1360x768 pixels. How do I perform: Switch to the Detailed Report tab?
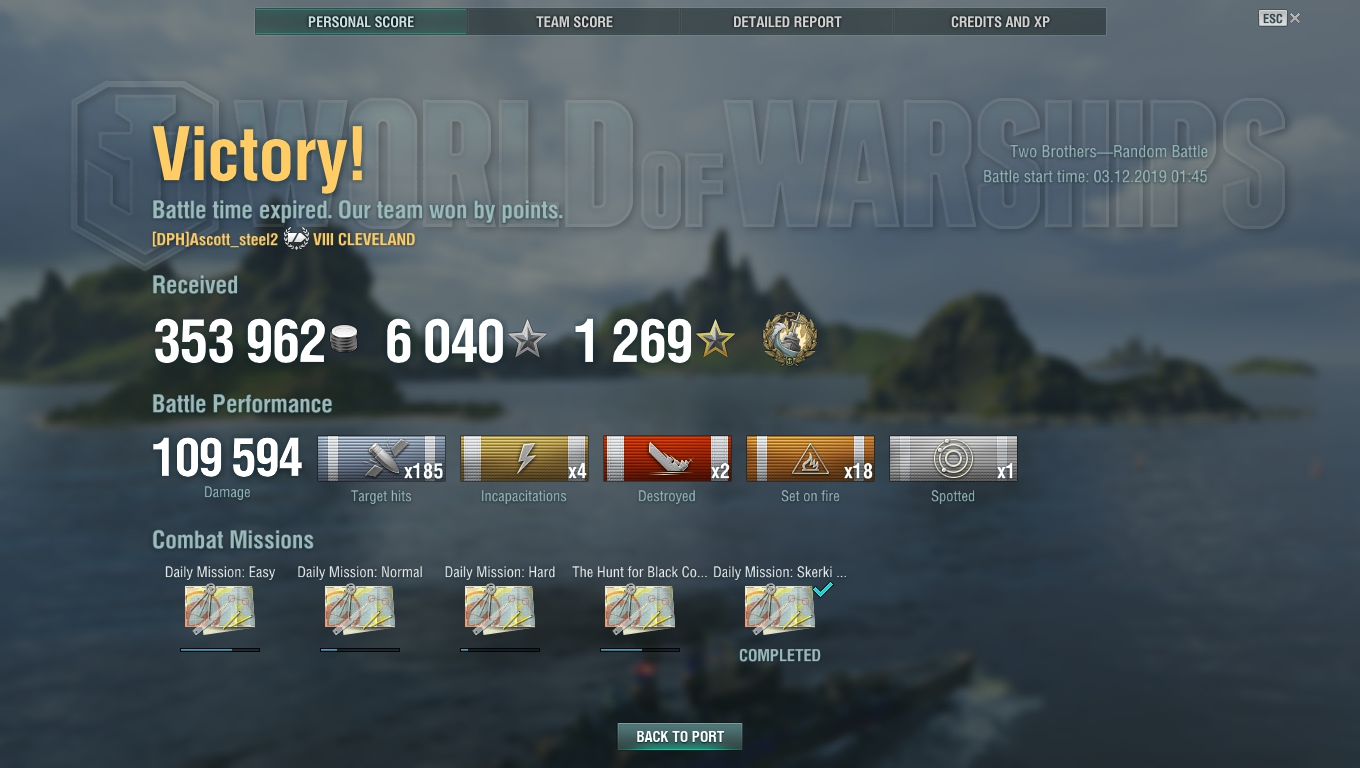787,21
